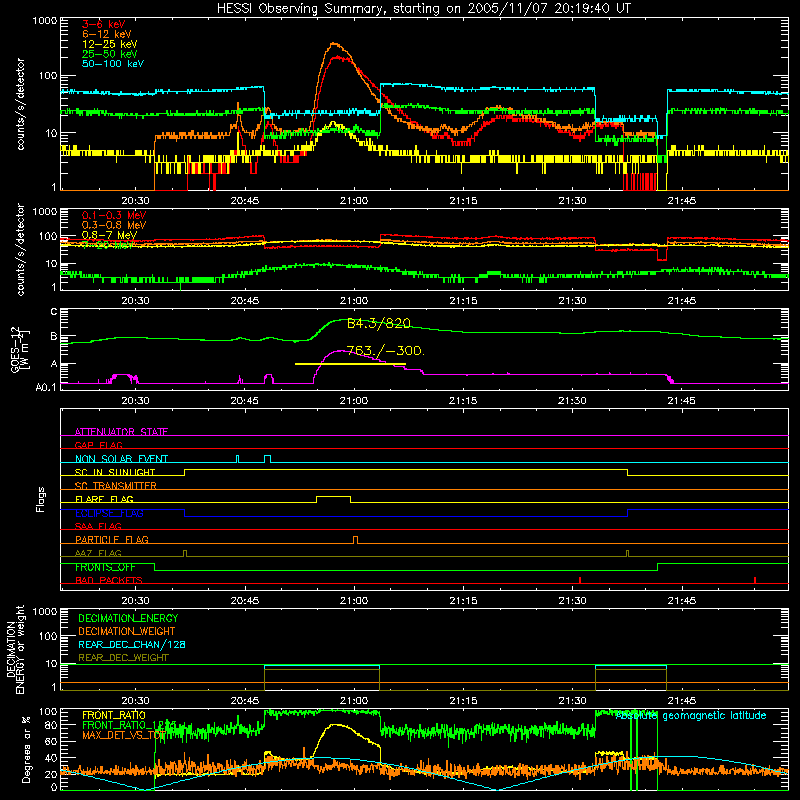Select the orange MAX_DET_VS_TOT legend label
The image size is (800, 800).
click(124, 735)
